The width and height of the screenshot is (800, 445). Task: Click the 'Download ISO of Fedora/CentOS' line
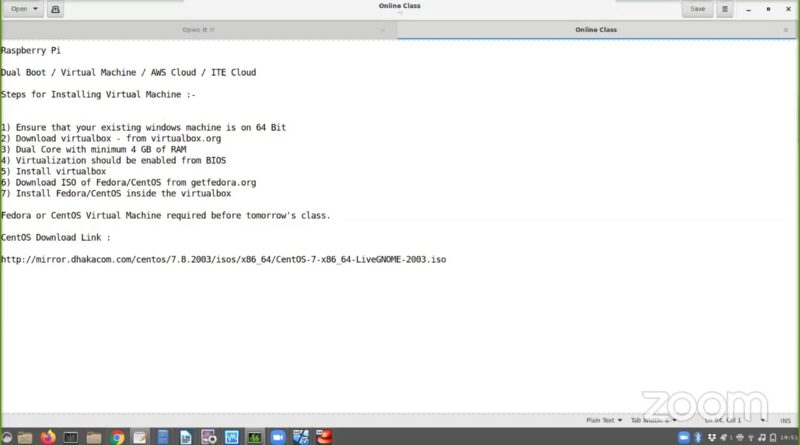[x=128, y=182]
